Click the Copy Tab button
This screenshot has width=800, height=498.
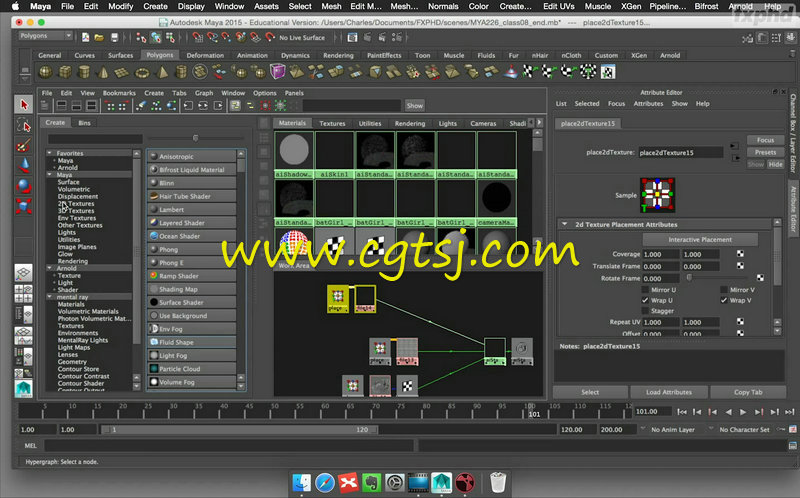[748, 392]
